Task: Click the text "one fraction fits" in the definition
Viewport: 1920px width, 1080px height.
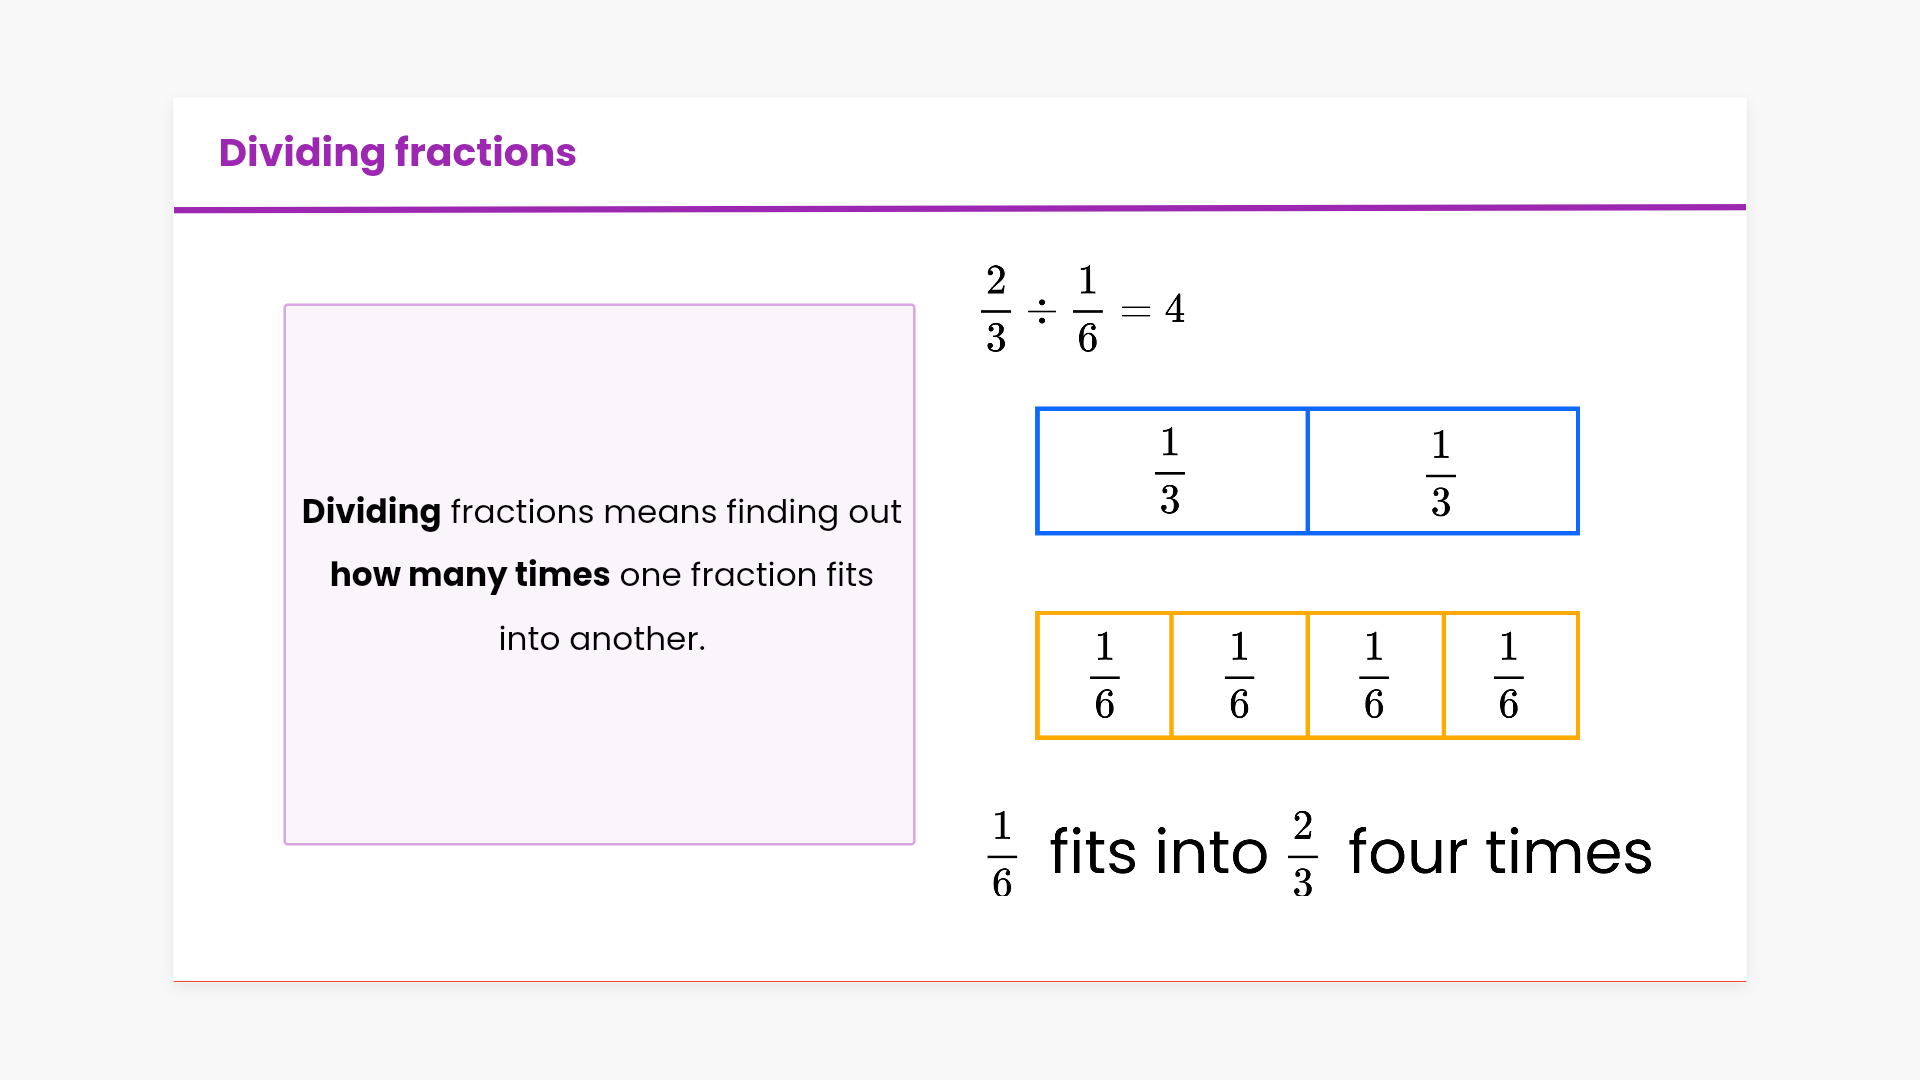Action: 746,575
